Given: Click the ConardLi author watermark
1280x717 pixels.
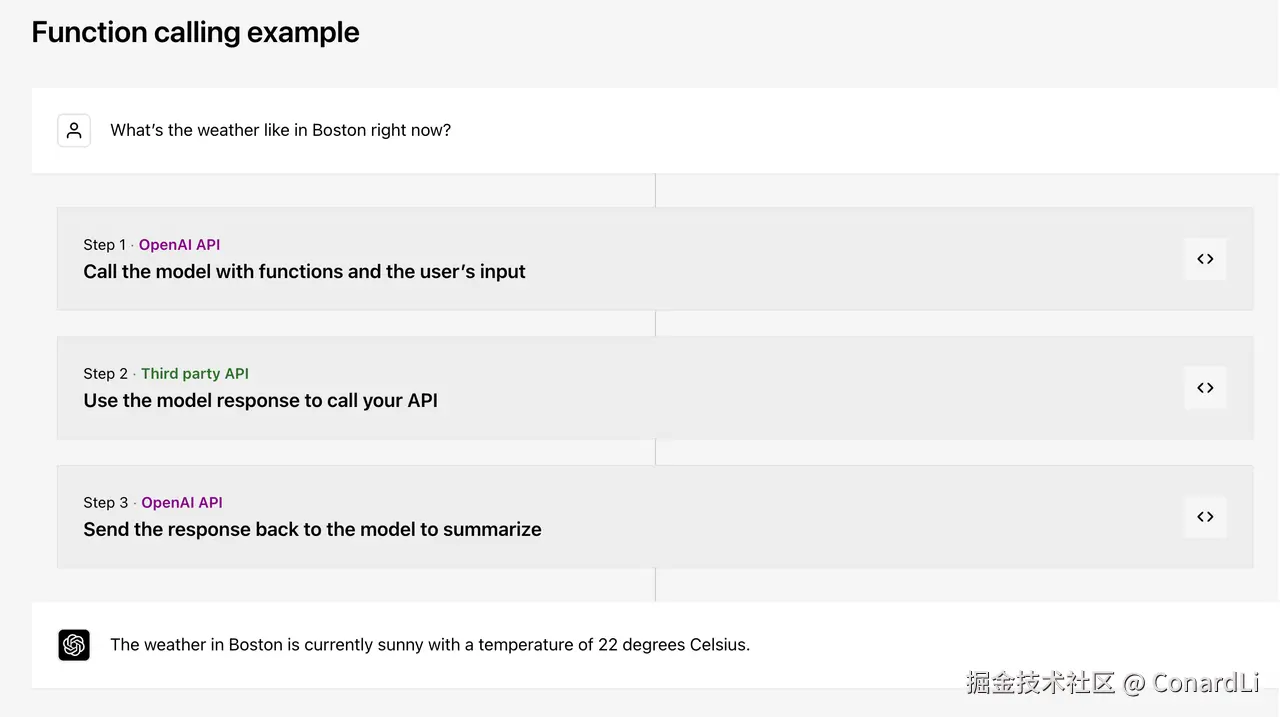Looking at the screenshot, I should coord(1205,683).
